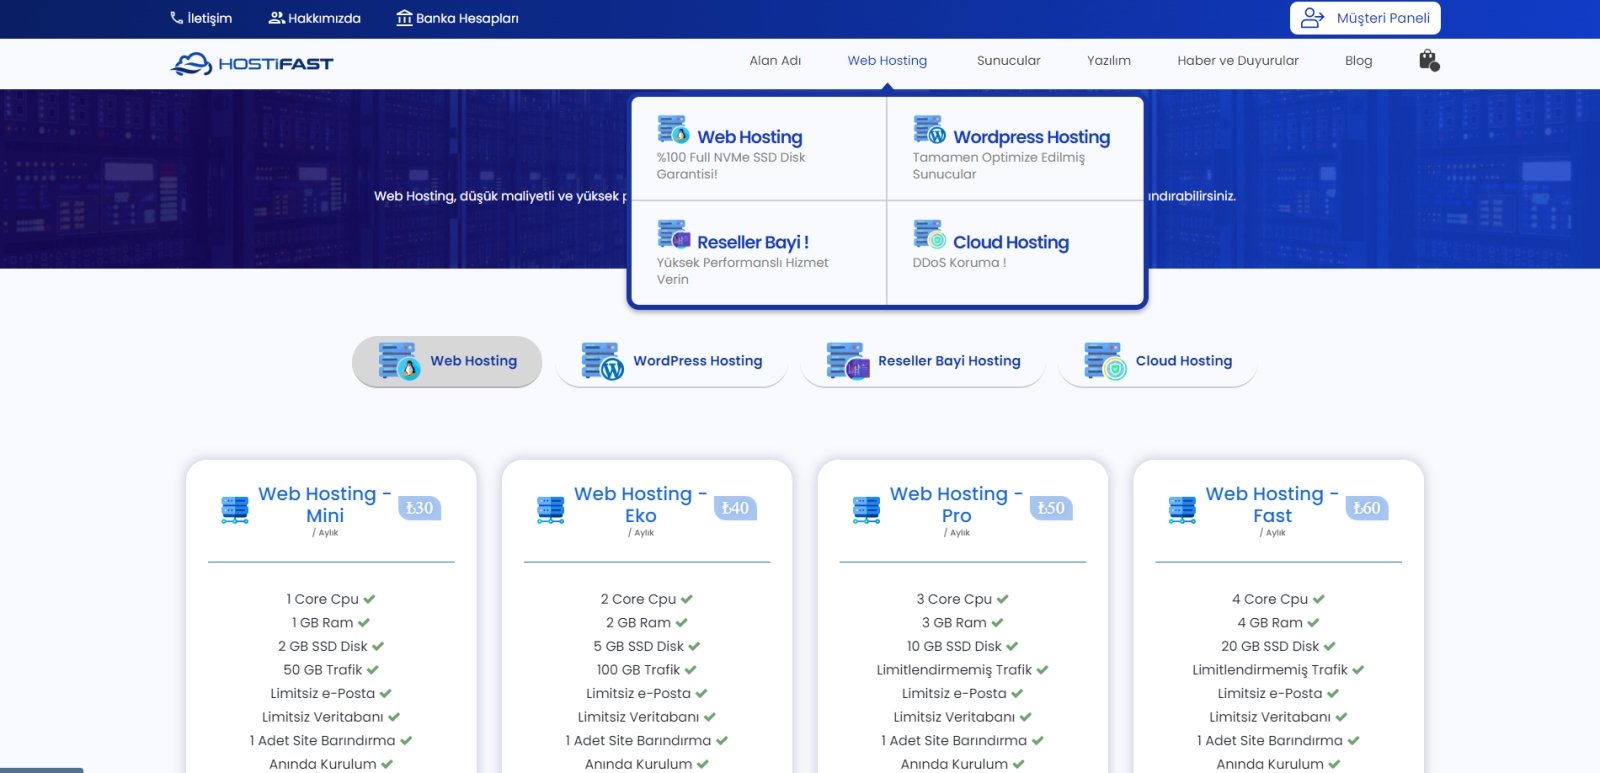Image resolution: width=1600 pixels, height=773 pixels.
Task: Click 'Limitsiz Veritabanı' in the Eko plan
Action: coord(638,717)
